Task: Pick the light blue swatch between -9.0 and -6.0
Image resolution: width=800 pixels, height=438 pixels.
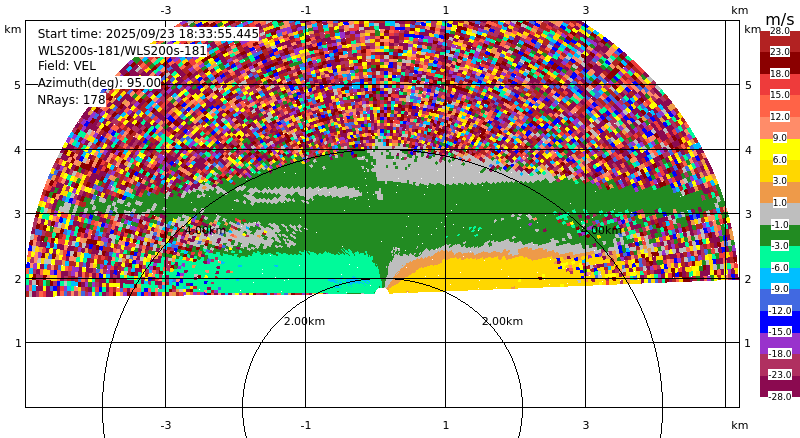Action: [x=780, y=278]
